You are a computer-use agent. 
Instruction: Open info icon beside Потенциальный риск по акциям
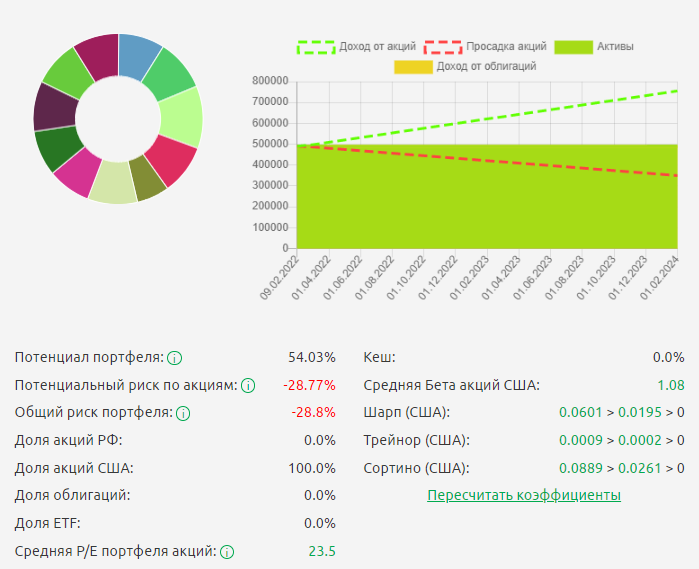click(x=248, y=386)
